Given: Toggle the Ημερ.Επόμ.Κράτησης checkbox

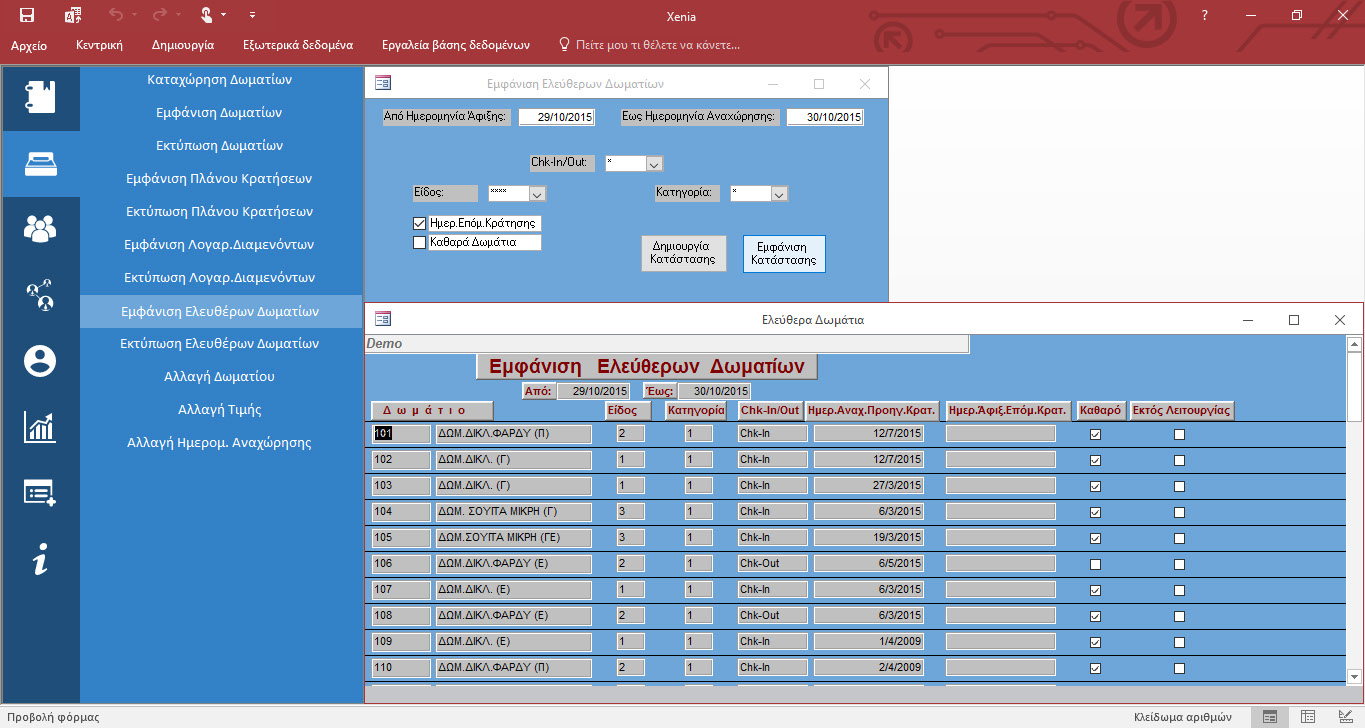Looking at the screenshot, I should (x=420, y=223).
